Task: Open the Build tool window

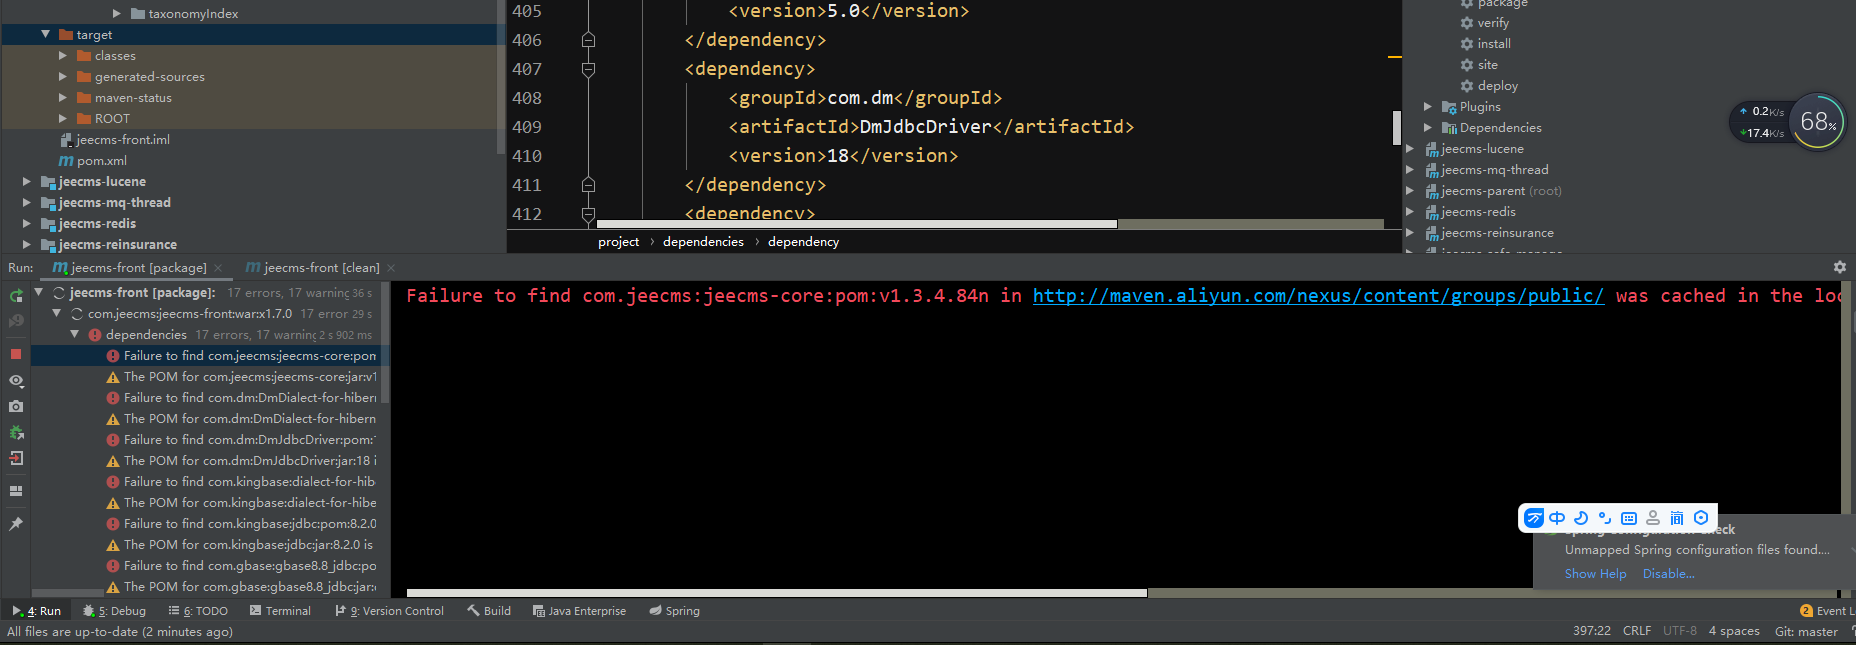Action: pyautogui.click(x=489, y=610)
